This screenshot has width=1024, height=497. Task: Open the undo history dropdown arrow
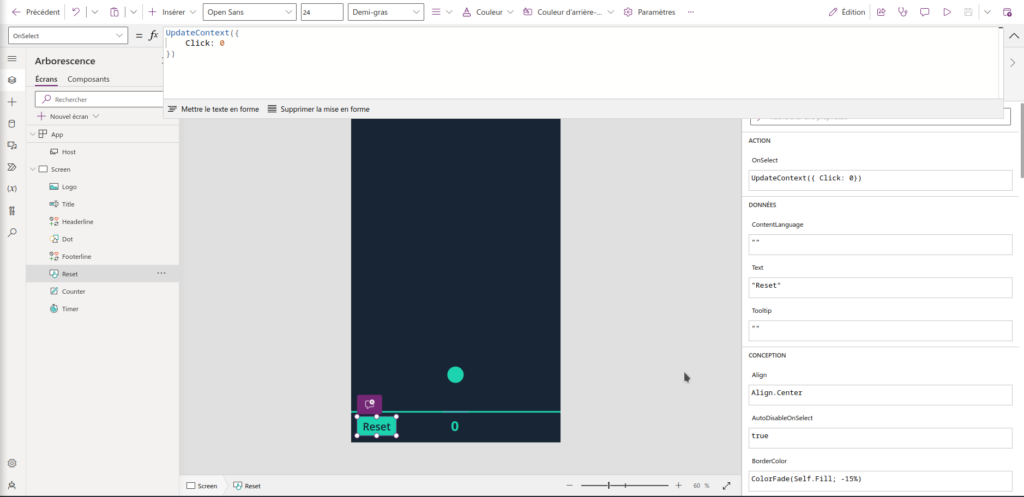pos(95,12)
